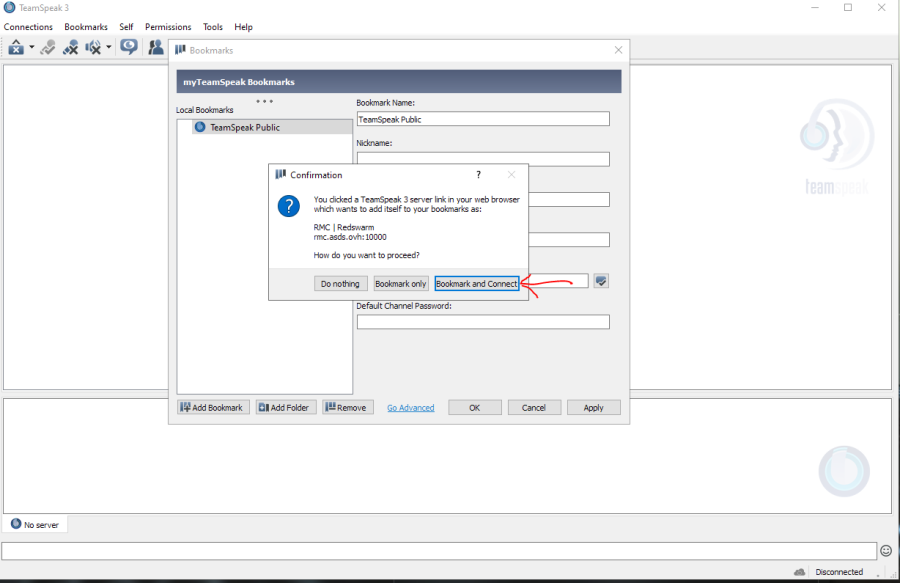Select the No server tab
900x583 pixels.
(x=36, y=524)
